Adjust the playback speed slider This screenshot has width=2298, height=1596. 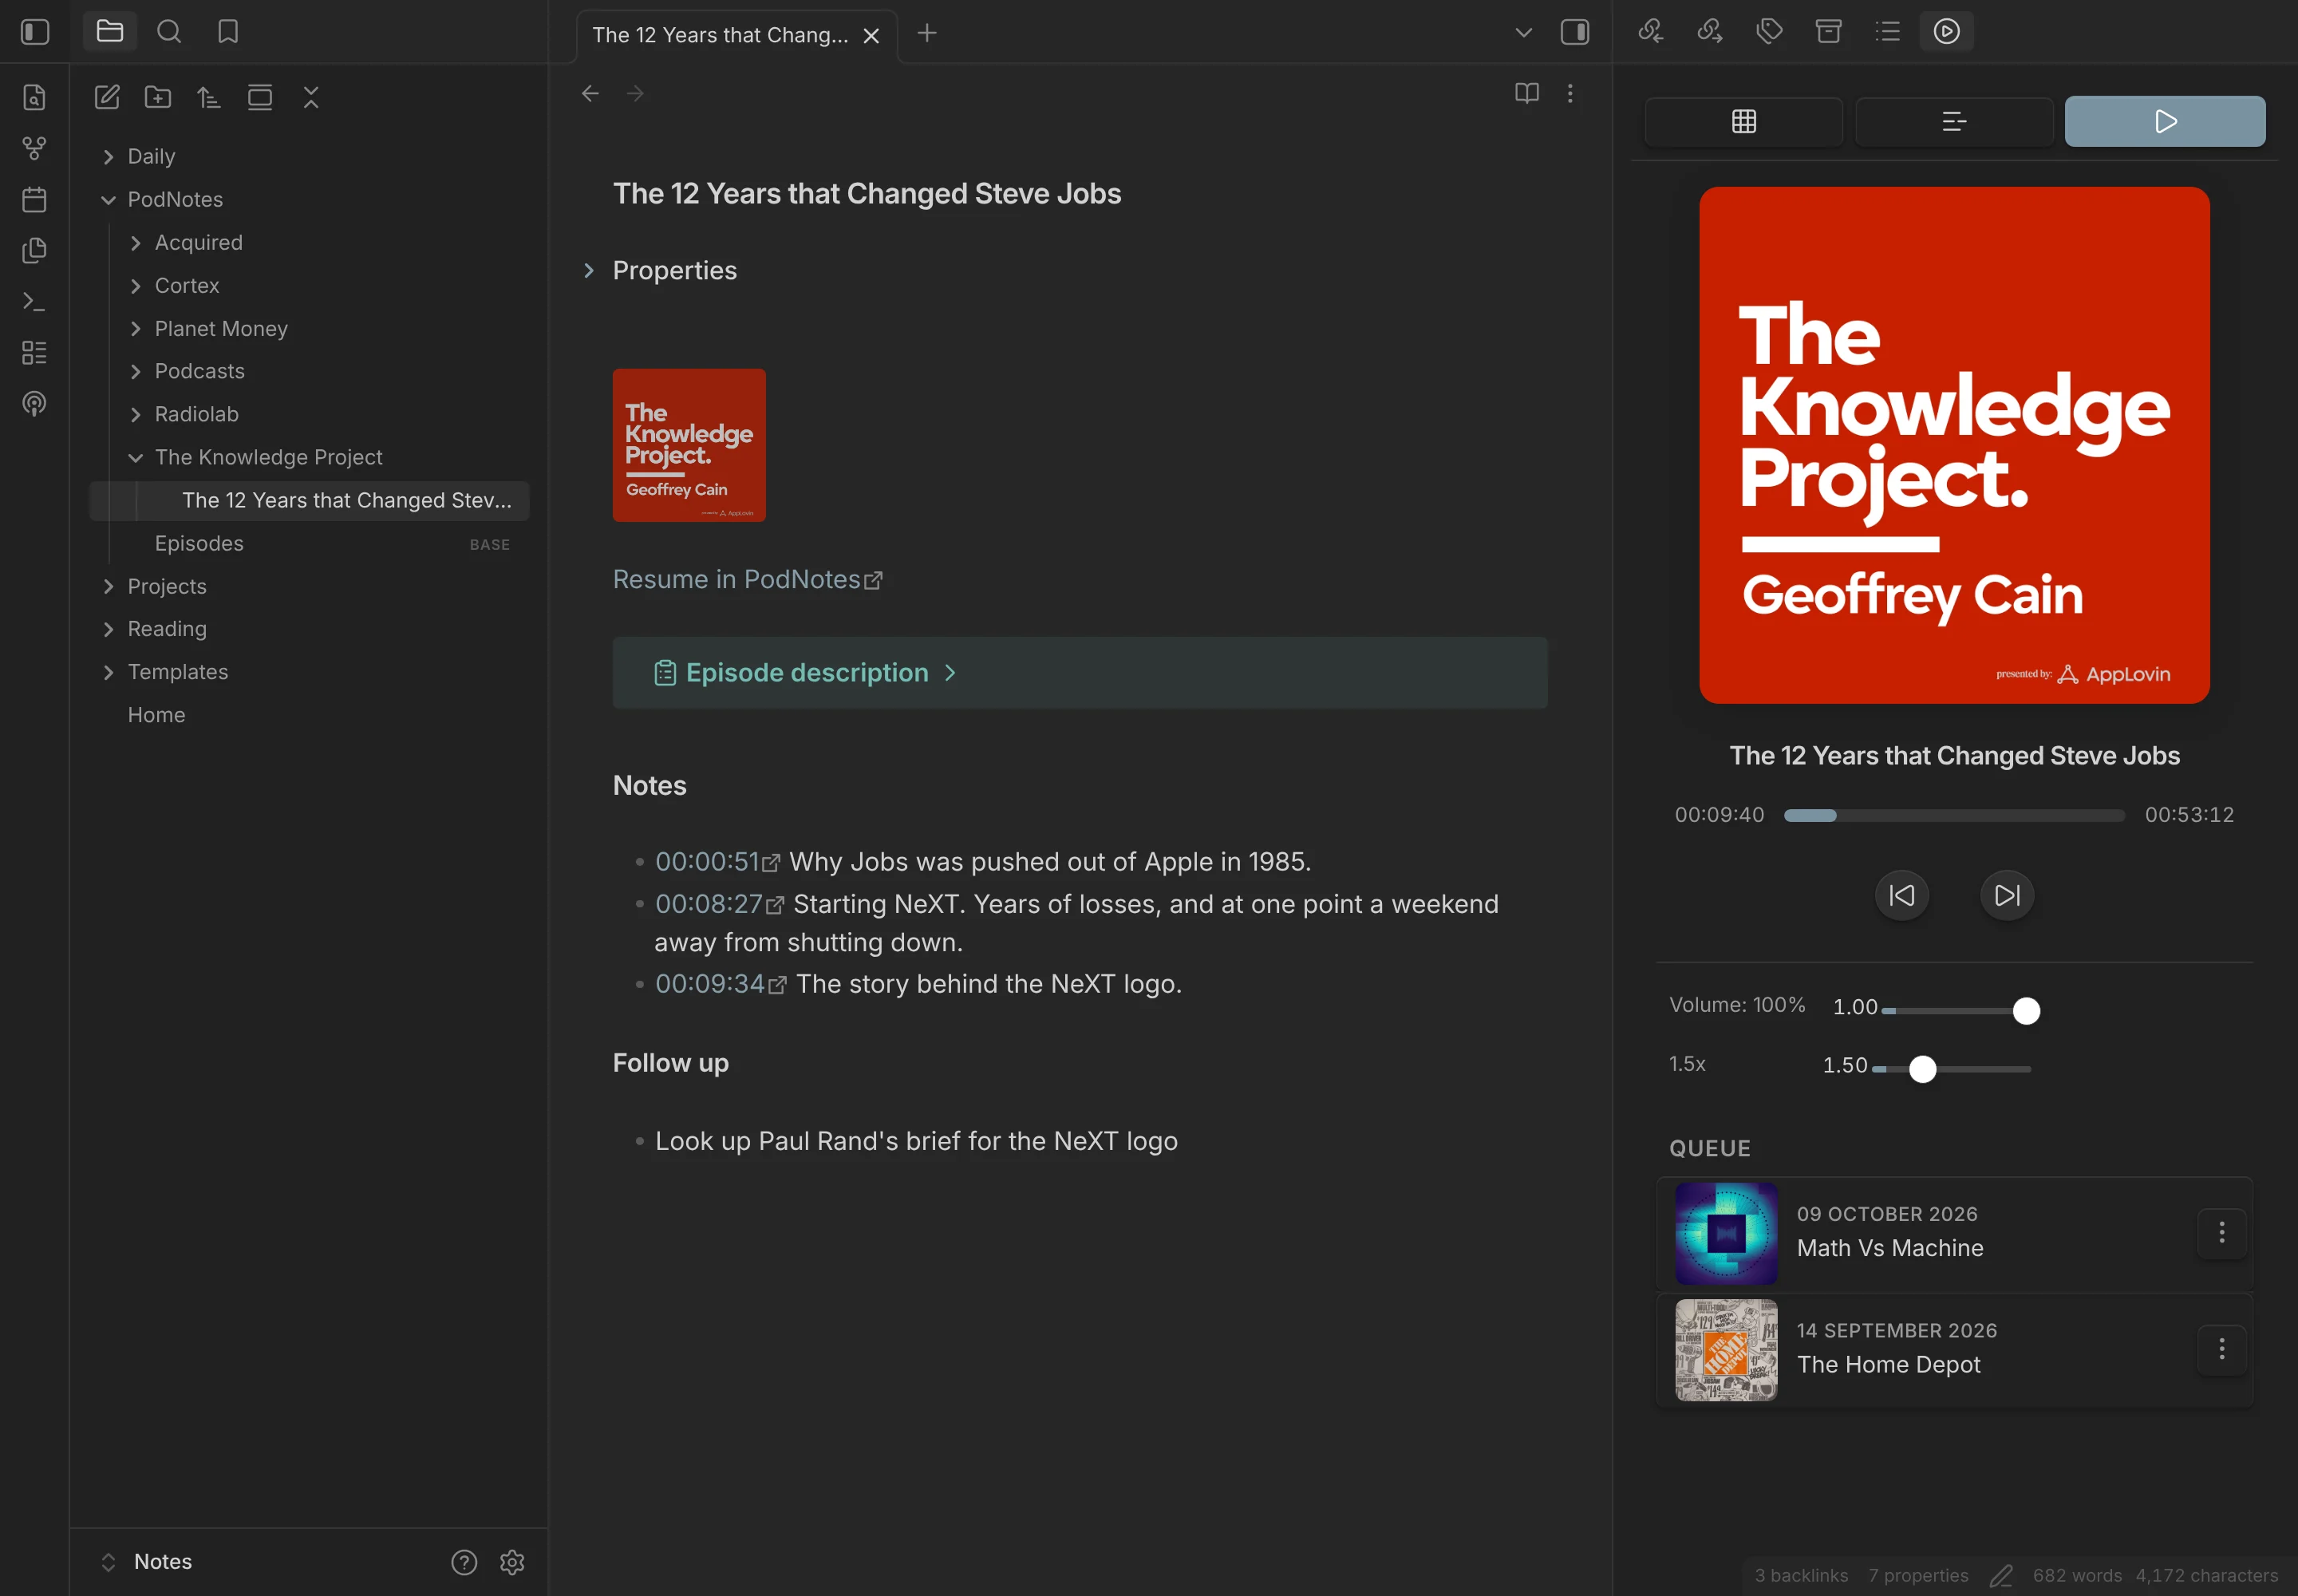[1952, 1069]
